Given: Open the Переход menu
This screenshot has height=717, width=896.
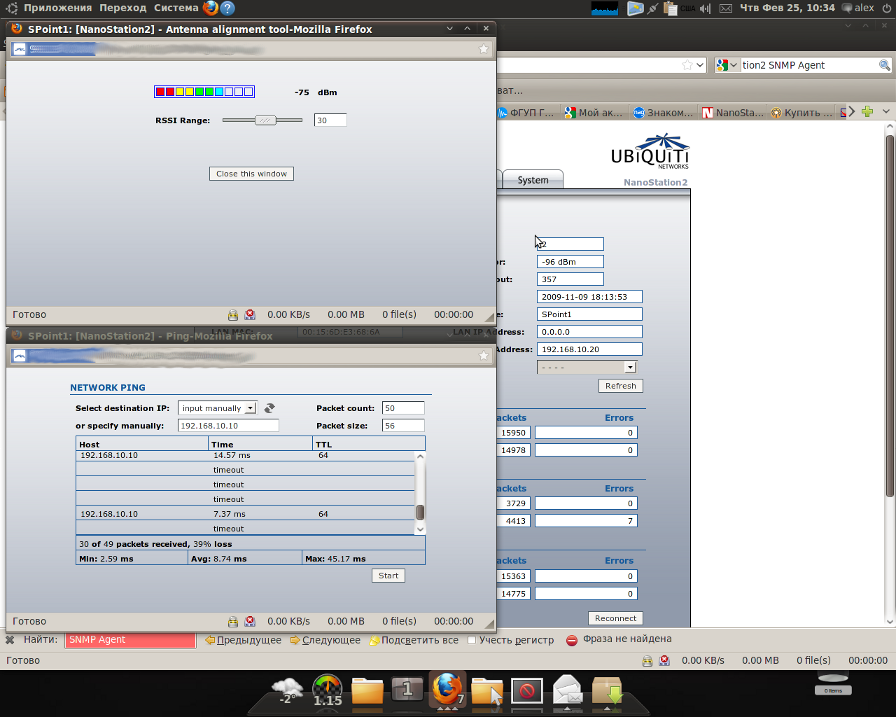Looking at the screenshot, I should (x=122, y=8).
